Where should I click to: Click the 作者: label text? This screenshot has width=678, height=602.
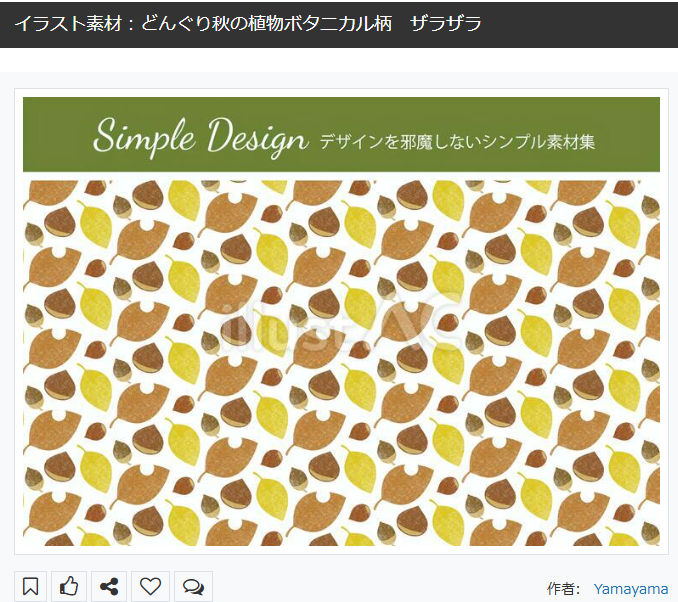(563, 589)
